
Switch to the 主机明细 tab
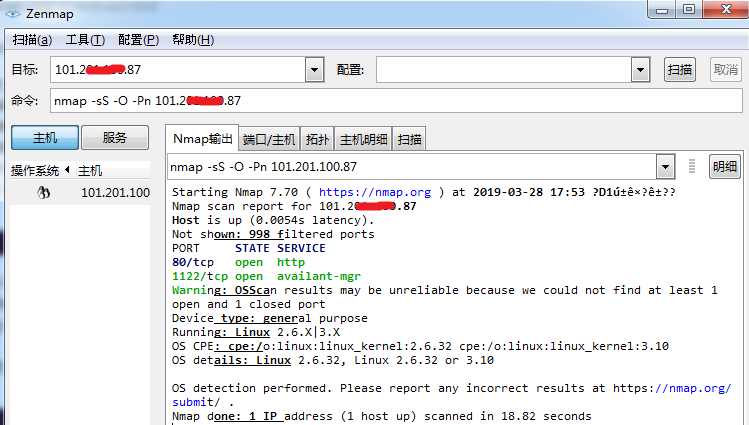[364, 139]
